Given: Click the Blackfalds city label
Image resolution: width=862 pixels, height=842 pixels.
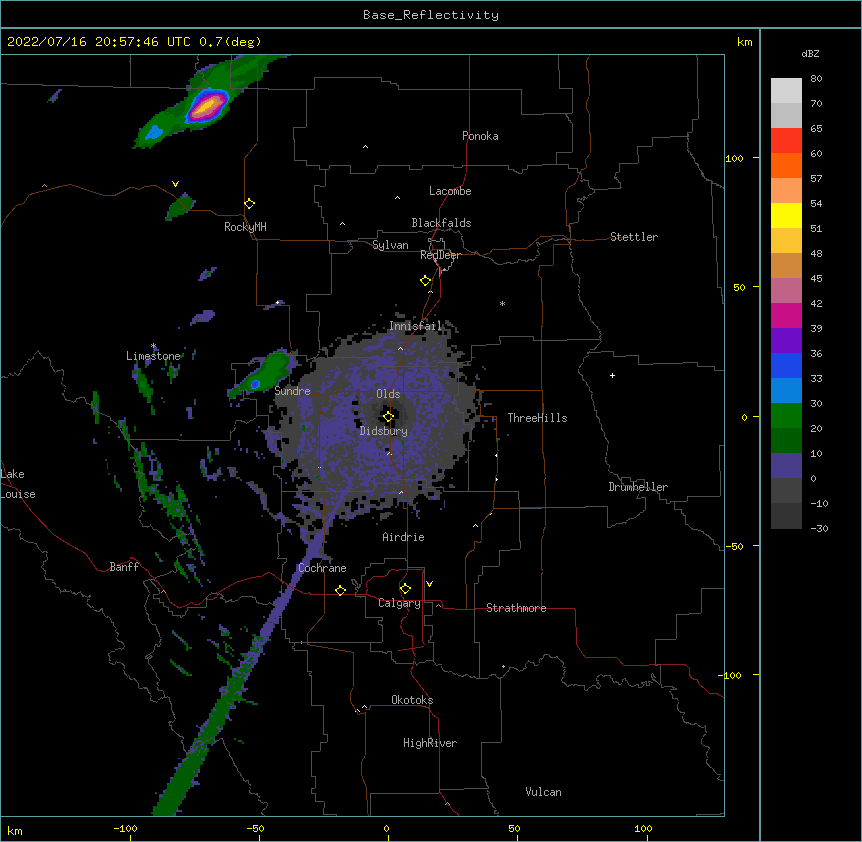Looking at the screenshot, I should tap(441, 223).
